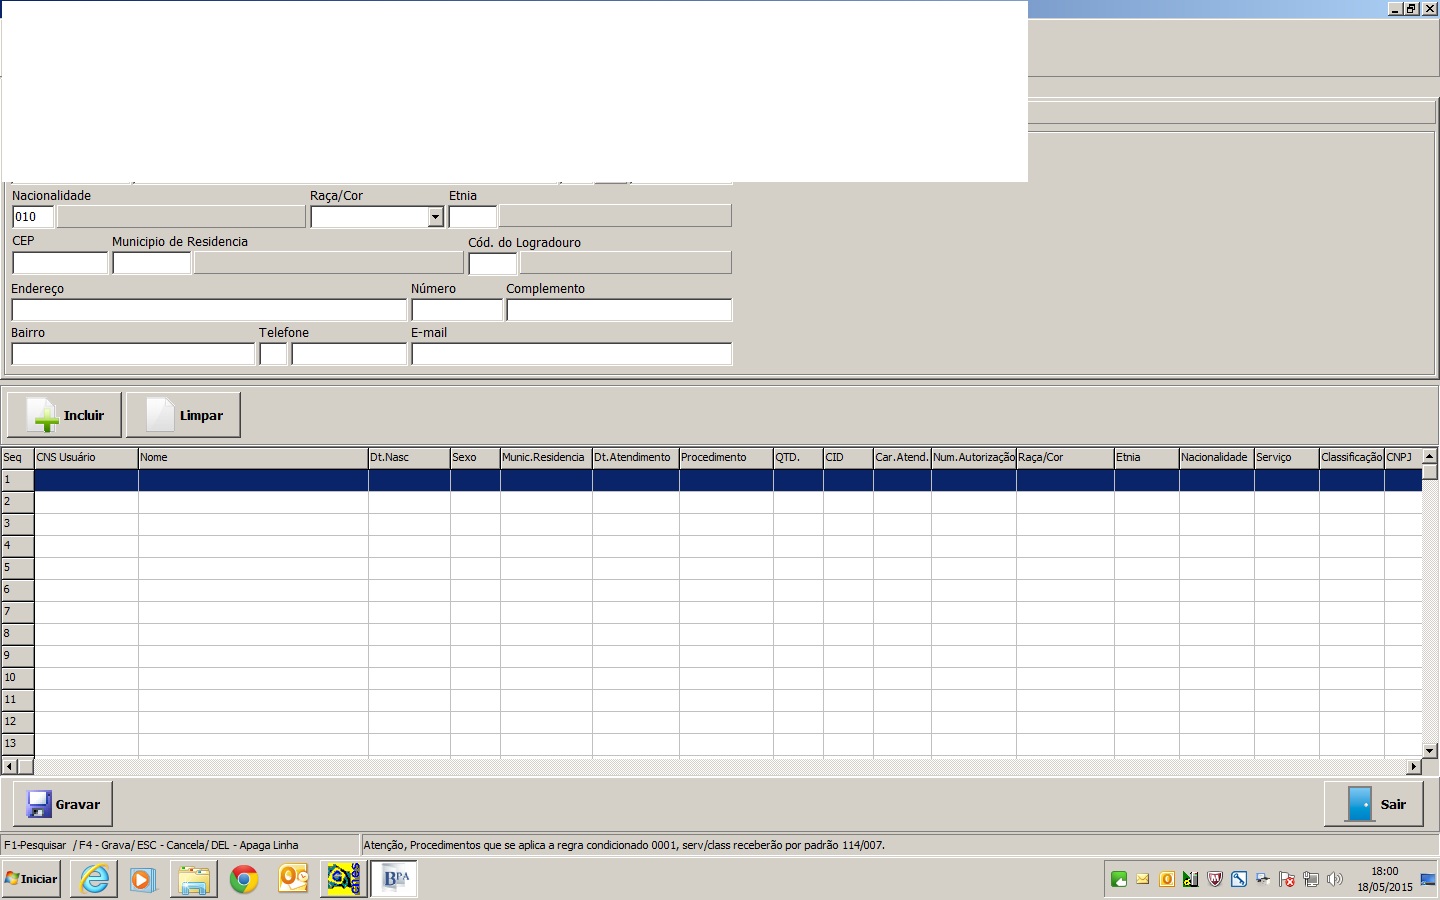Open Windows Explorer folder icon in taskbar
Viewport: 1440px width, 900px height.
193,879
